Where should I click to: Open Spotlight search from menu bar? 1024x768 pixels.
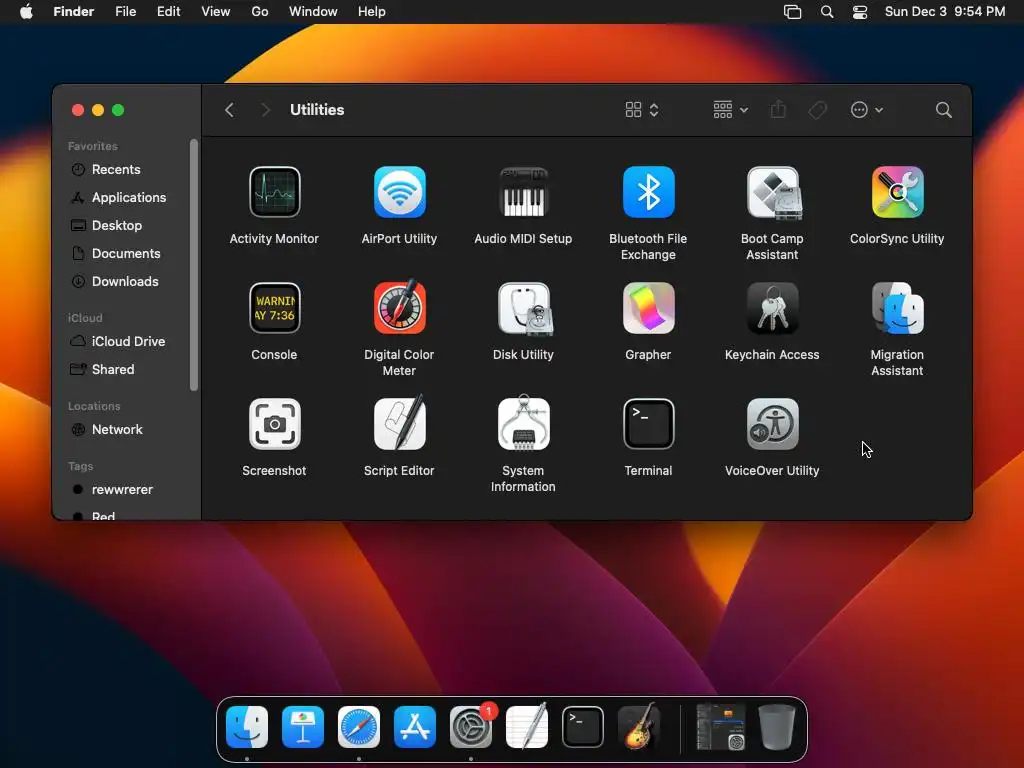[x=827, y=12]
